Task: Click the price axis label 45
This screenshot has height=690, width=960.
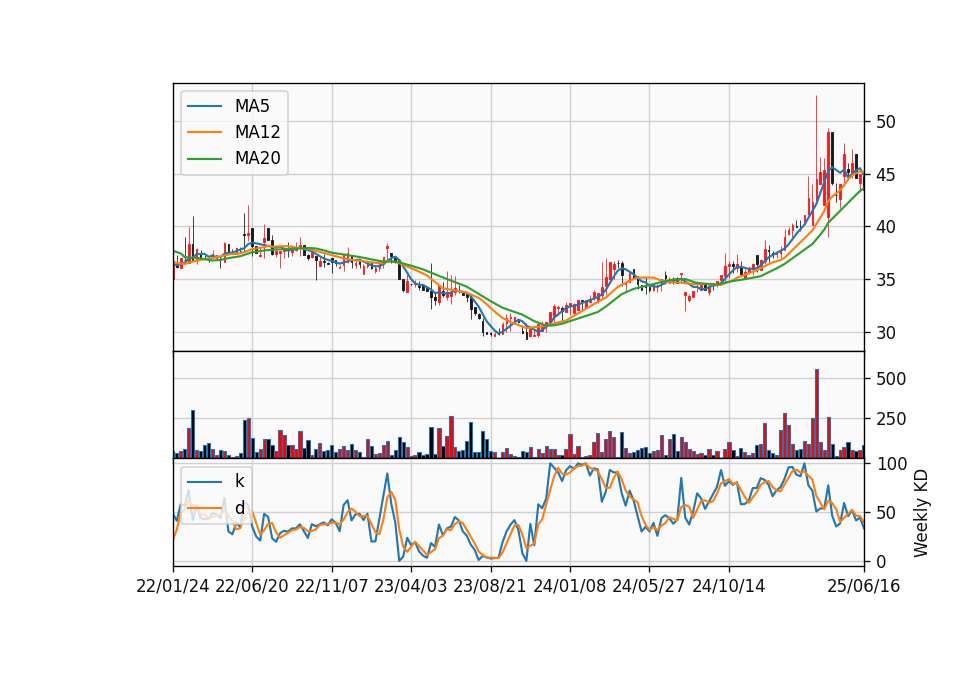Action: (885, 175)
